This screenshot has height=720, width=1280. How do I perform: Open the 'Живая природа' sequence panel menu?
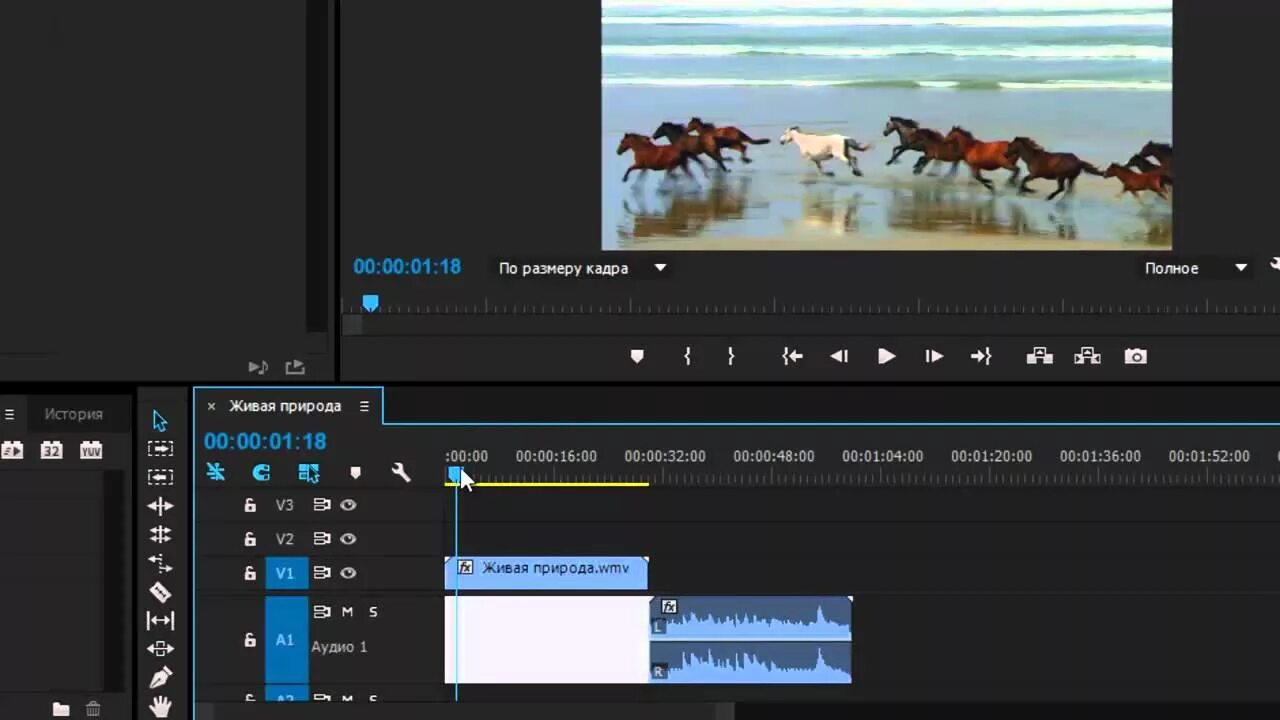point(364,406)
